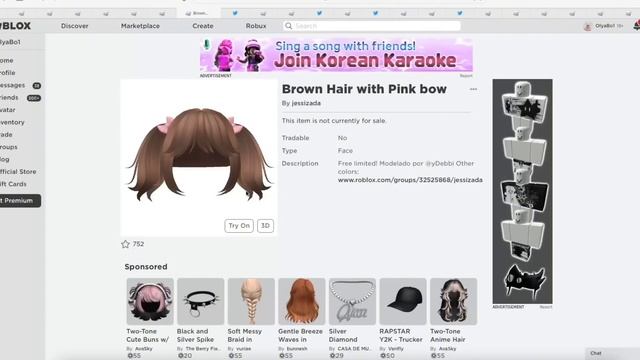Image resolution: width=640 pixels, height=360 pixels.
Task: Click the vertical avatar shirt advertisement
Action: (x=522, y=191)
